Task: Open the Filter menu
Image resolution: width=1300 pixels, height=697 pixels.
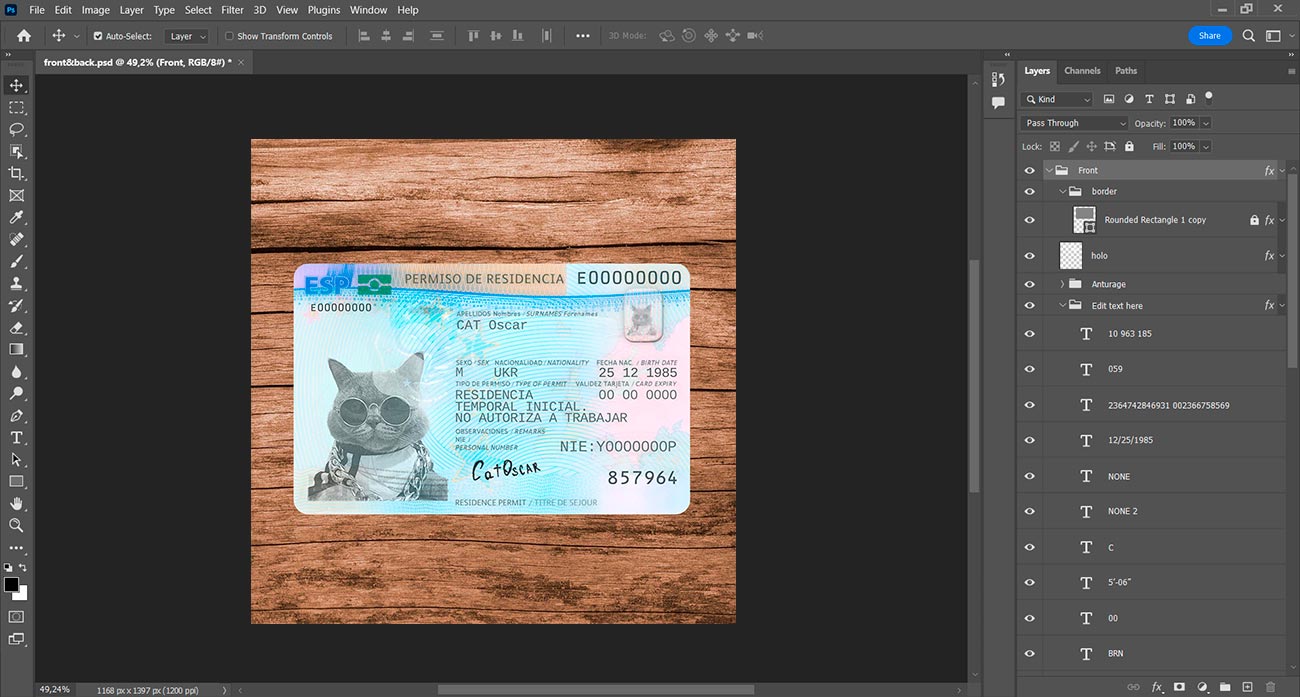Action: 232,10
